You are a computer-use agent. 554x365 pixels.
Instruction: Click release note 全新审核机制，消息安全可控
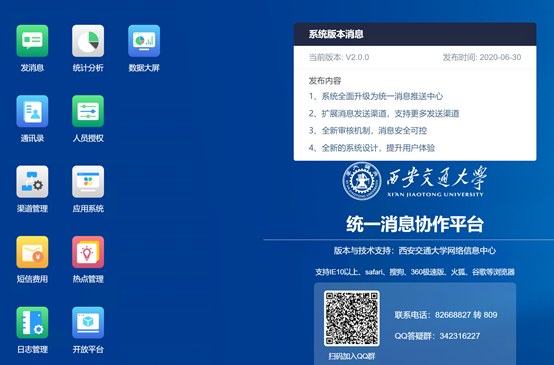368,131
